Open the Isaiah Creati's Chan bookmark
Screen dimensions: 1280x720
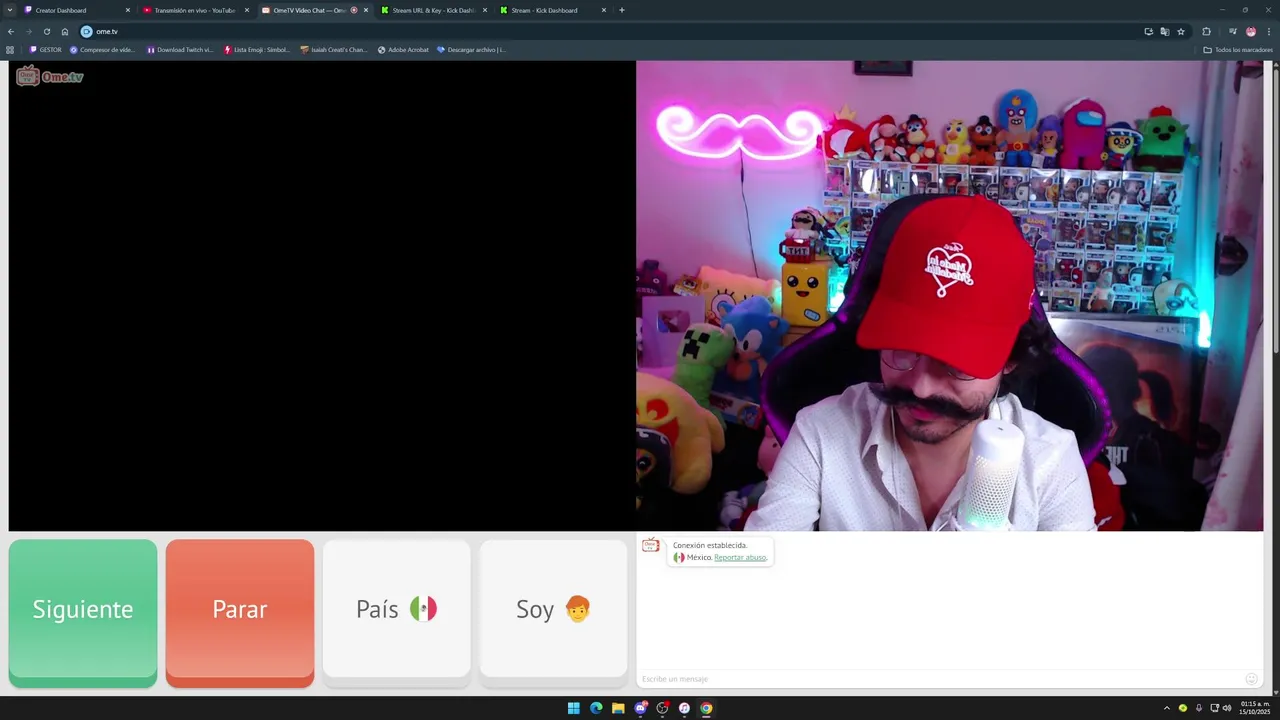(x=334, y=49)
